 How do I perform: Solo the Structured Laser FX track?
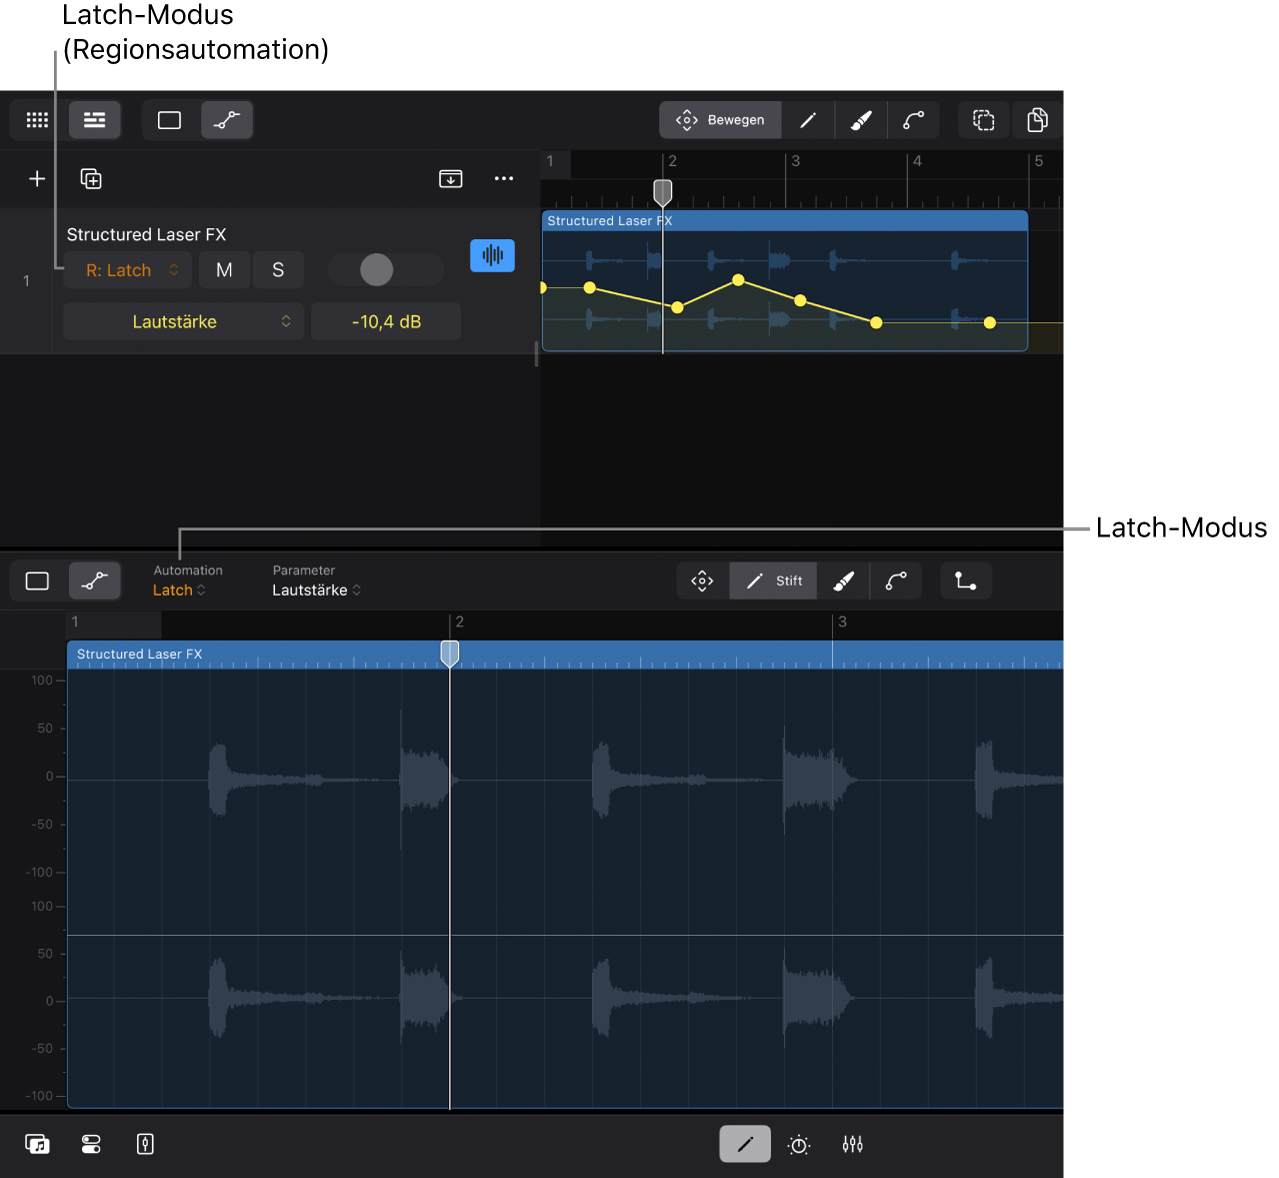tap(278, 270)
